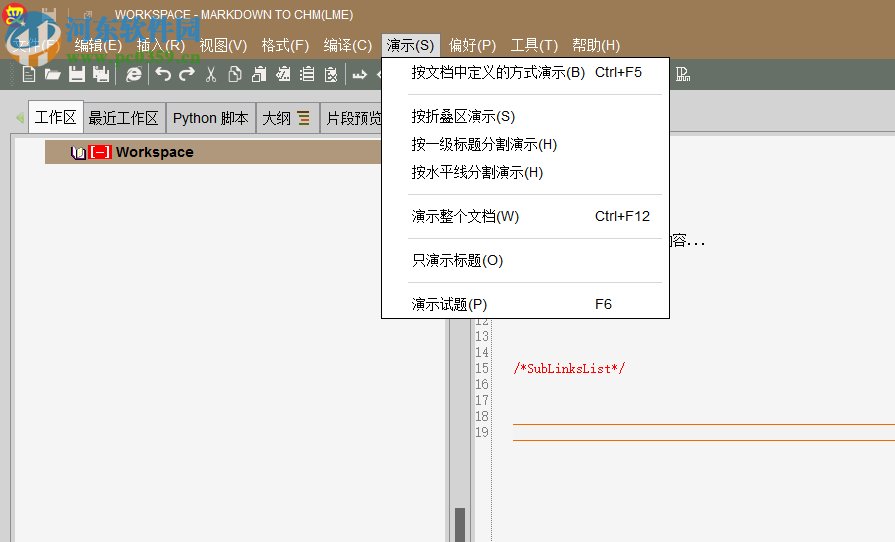Click the Copy icon in toolbar
Image resolution: width=895 pixels, height=542 pixels.
[235, 74]
